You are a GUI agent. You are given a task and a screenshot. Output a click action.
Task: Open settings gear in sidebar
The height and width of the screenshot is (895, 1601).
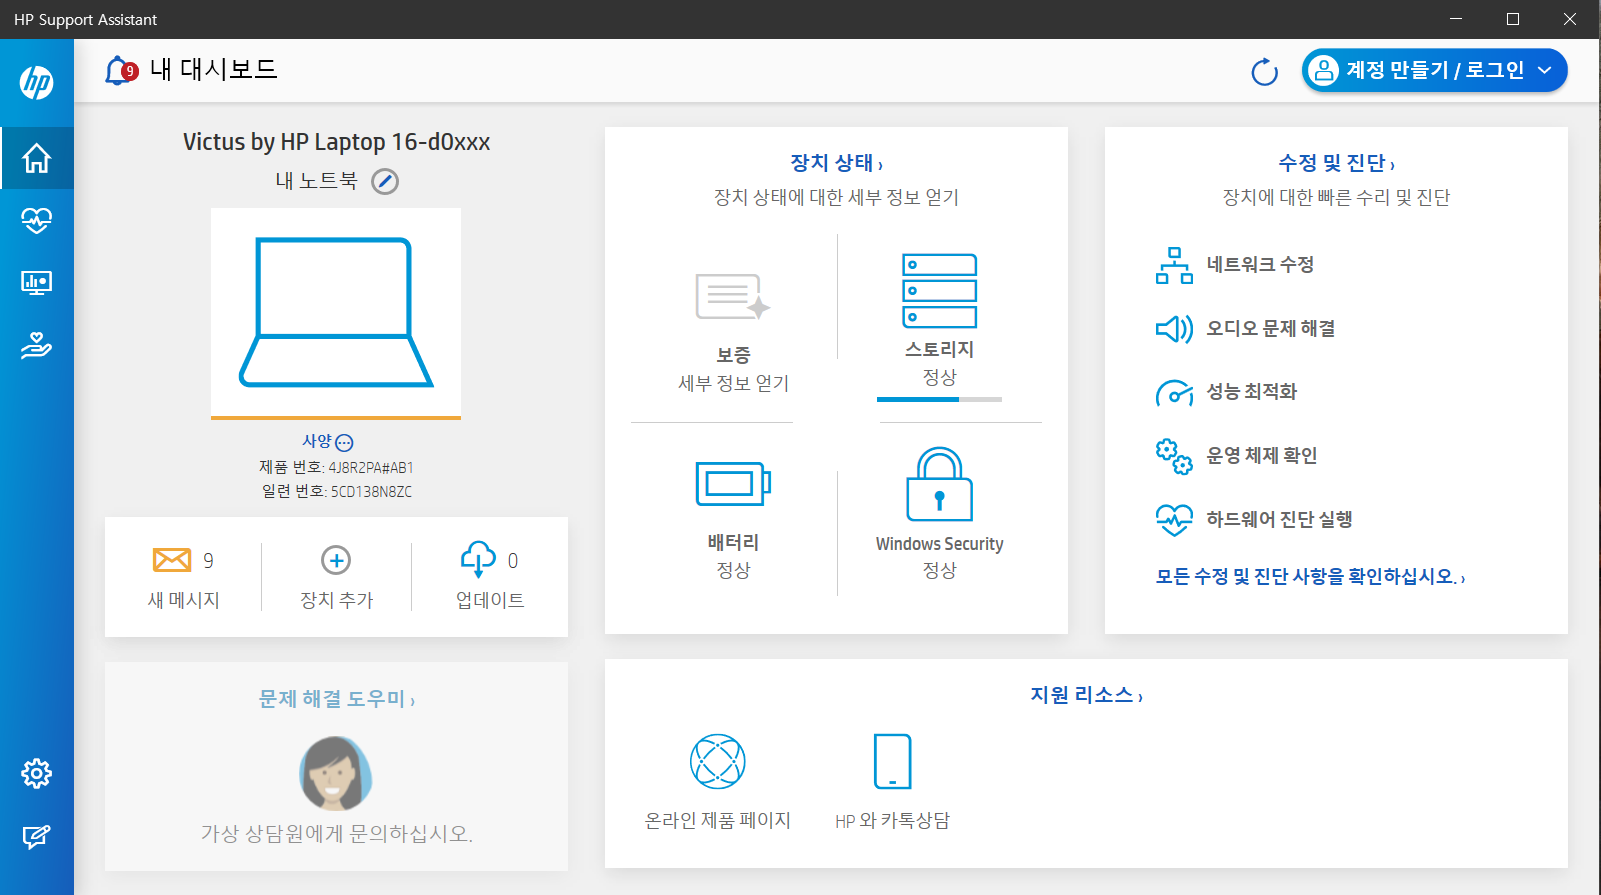click(37, 773)
